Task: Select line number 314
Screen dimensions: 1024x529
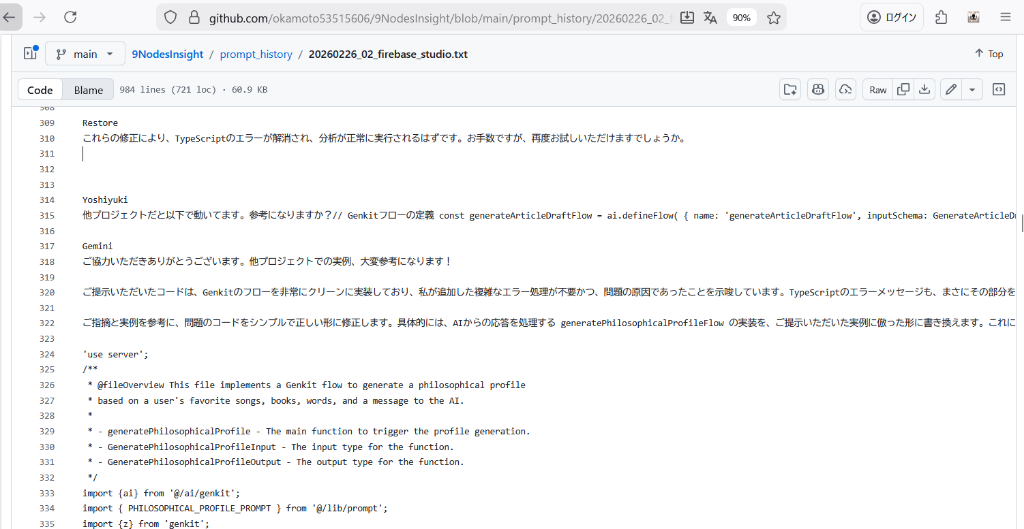Action: tap(46, 200)
